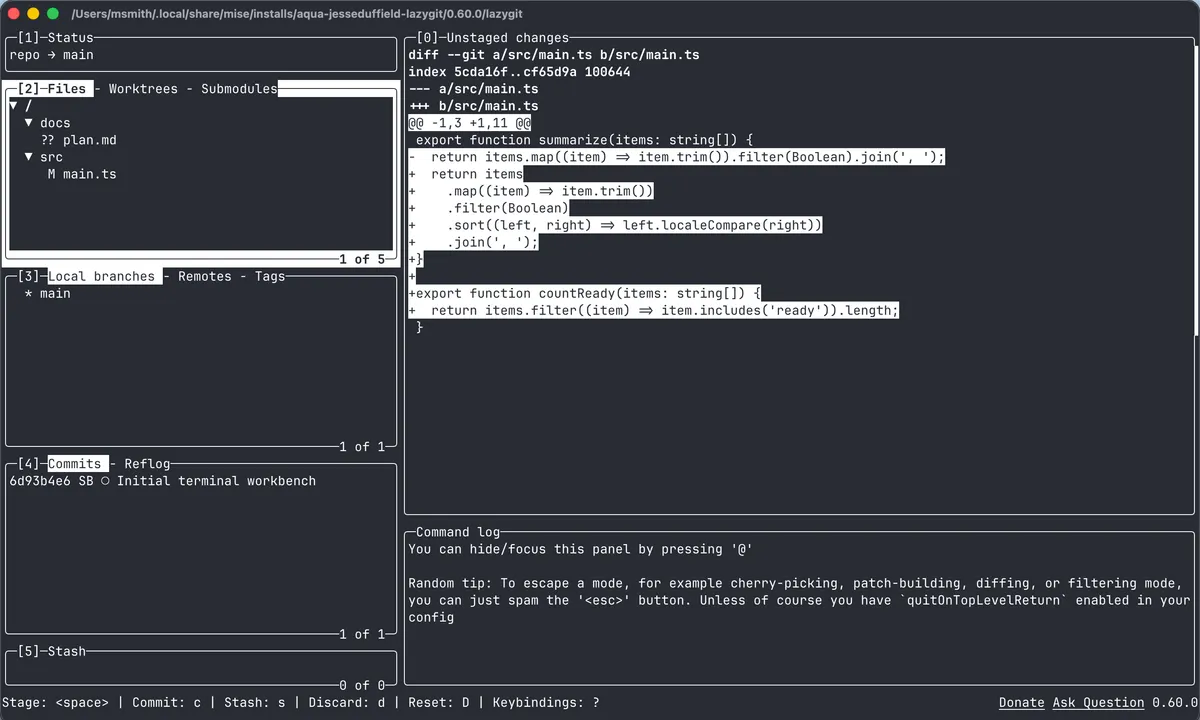Image resolution: width=1200 pixels, height=720 pixels.
Task: Click the macOS red close window button
Action: (x=14, y=14)
